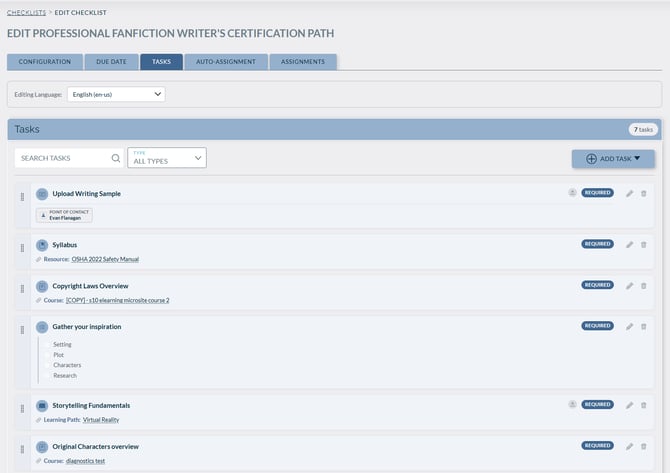This screenshot has width=670, height=473.
Task: Delete the Gather your inspiration task
Action: [x=643, y=326]
